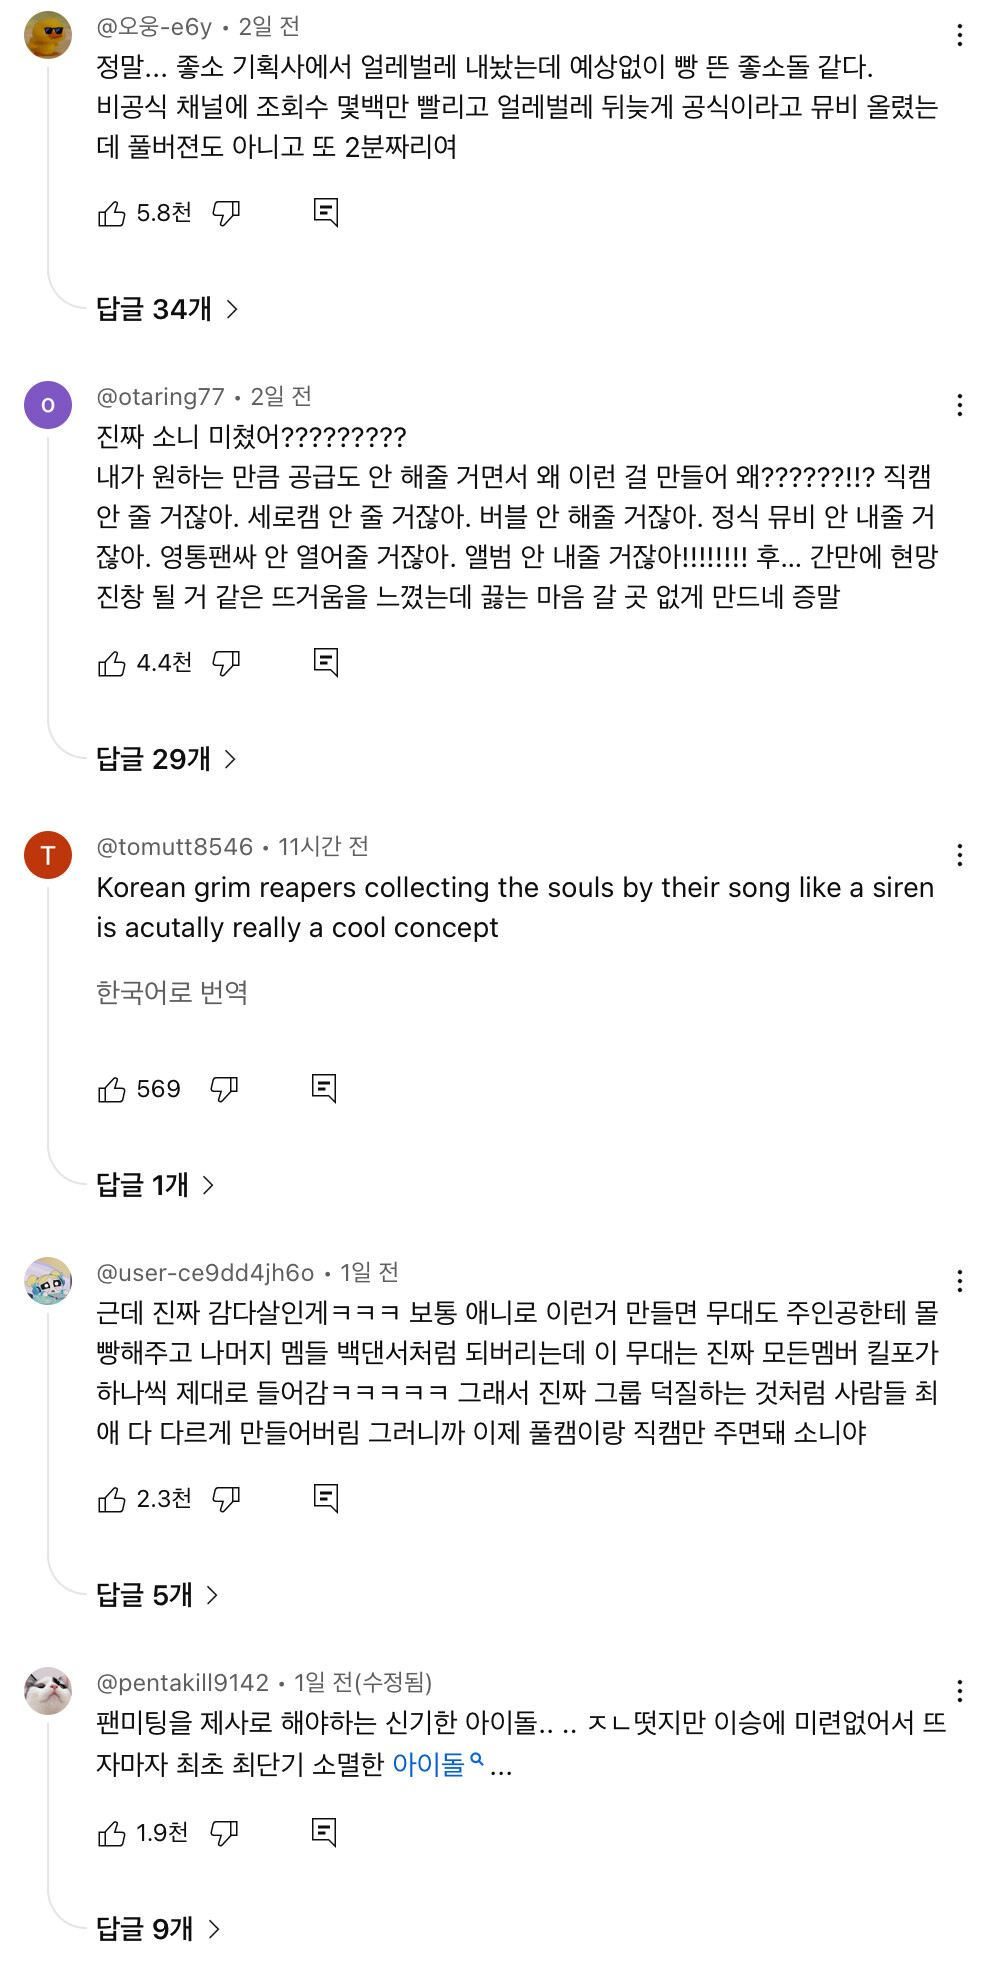
Task: Dislike the comment by @otaring77
Action: 227,663
